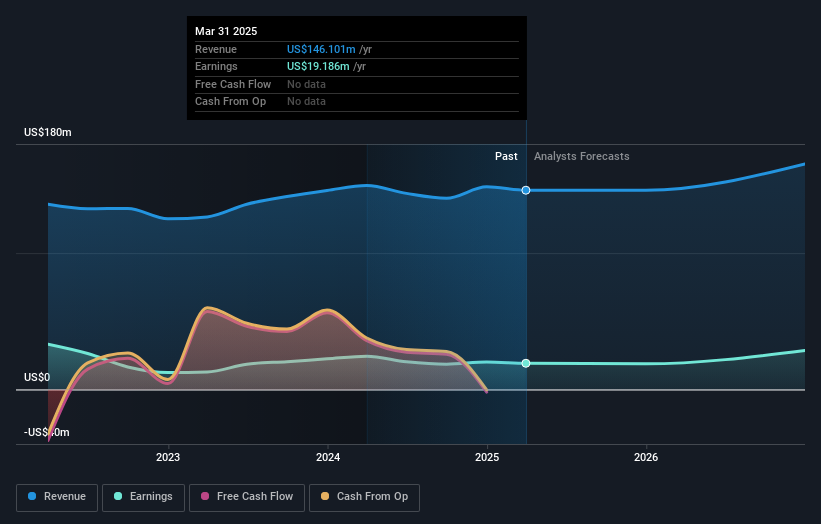Click the 2026 x-axis label
The image size is (821, 524).
coord(646,458)
